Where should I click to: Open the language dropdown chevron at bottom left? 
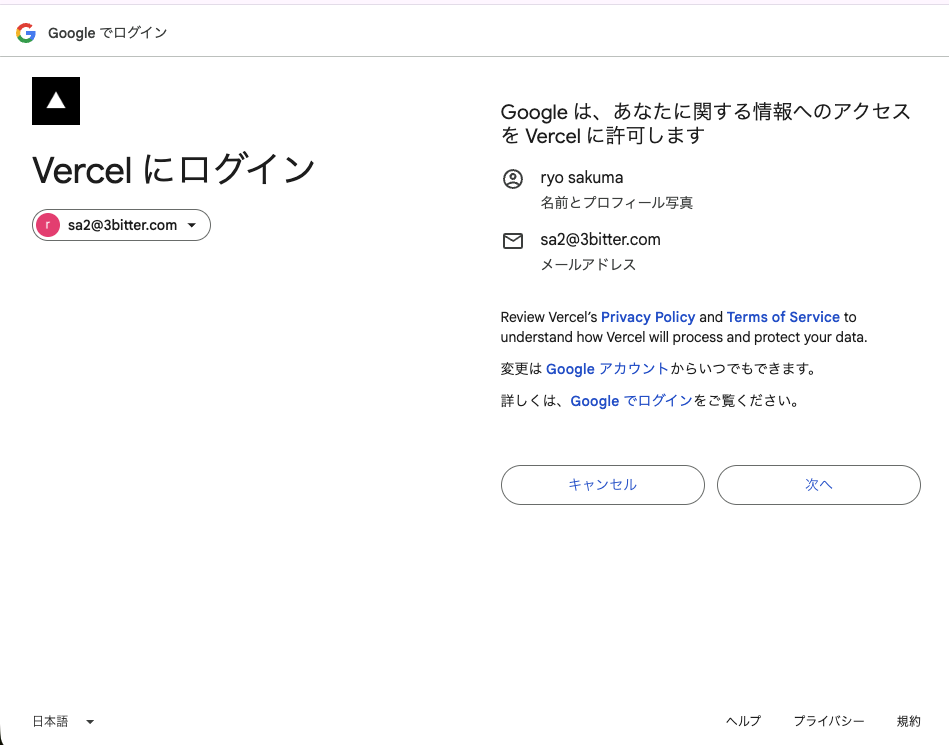(89, 721)
